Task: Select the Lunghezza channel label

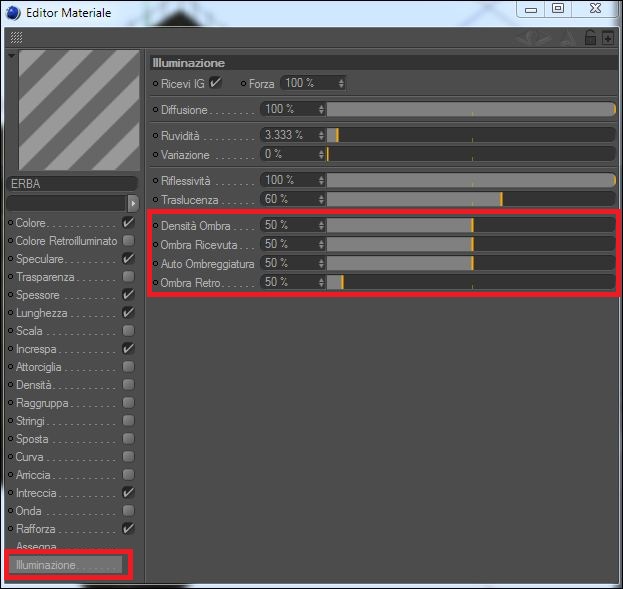Action: point(42,313)
